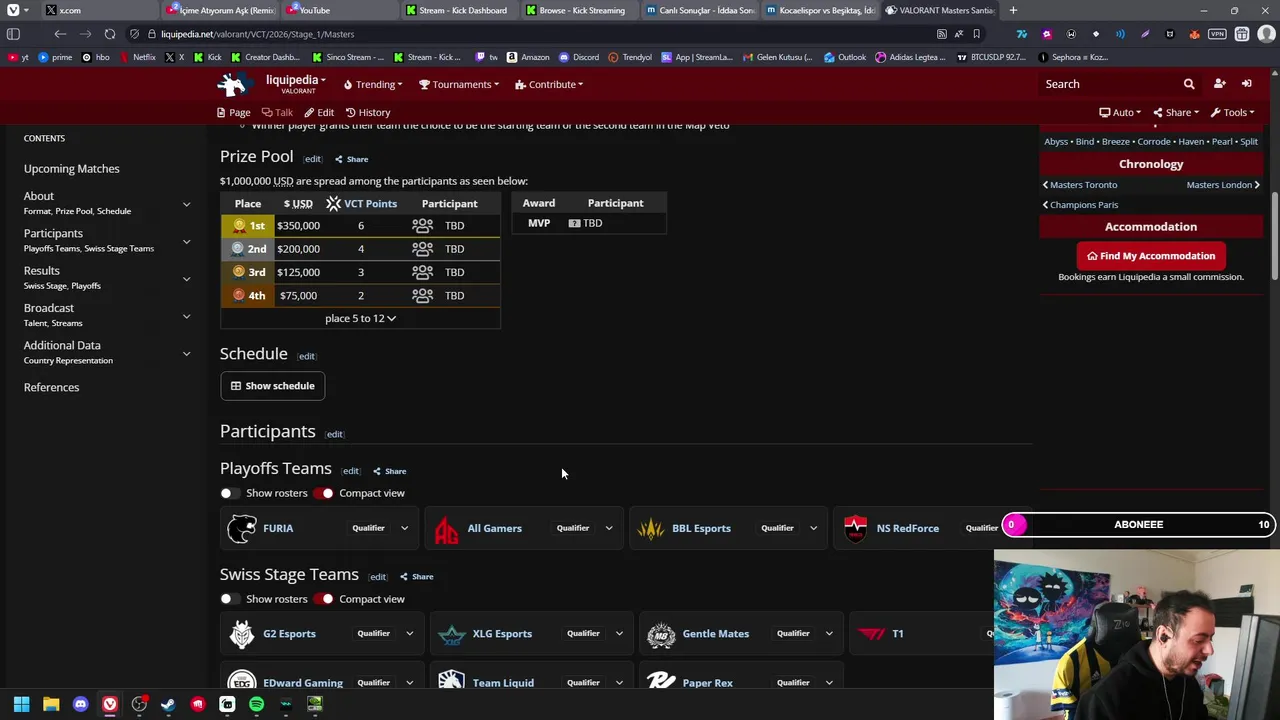Open Discord from the taskbar
1280x720 pixels.
click(x=80, y=705)
